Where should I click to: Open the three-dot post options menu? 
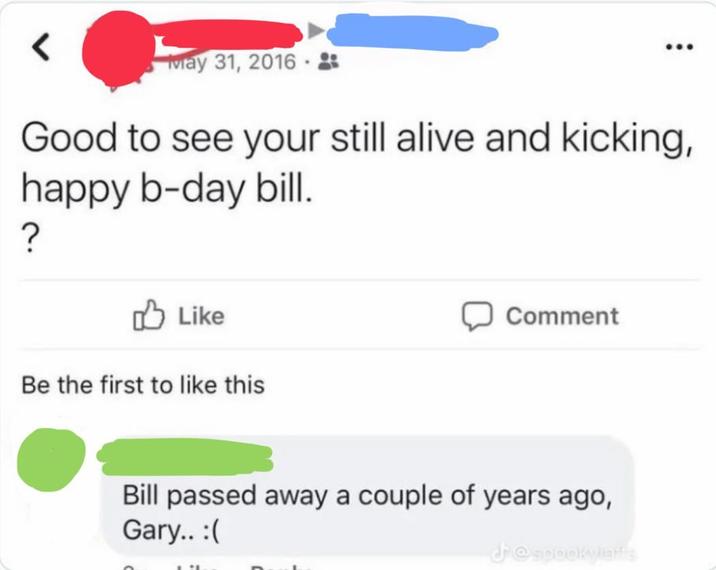tap(679, 46)
